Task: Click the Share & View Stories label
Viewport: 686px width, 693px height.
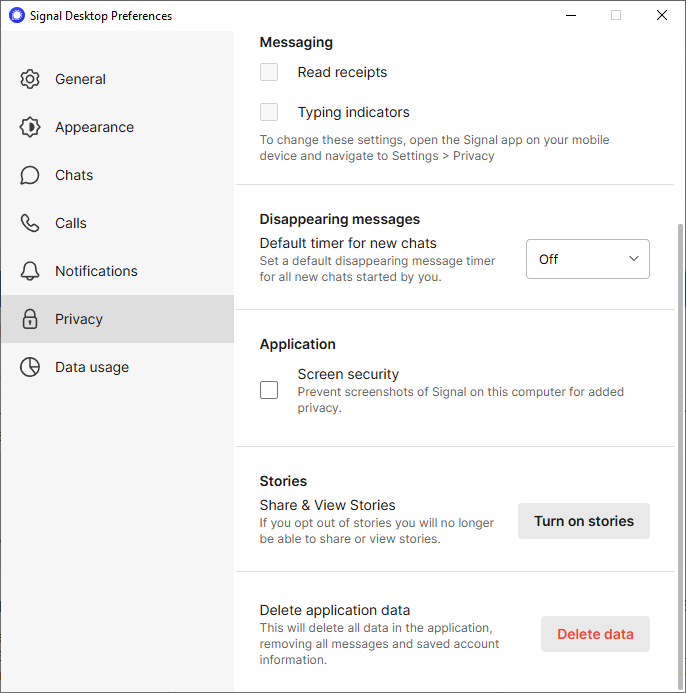Action: pos(327,505)
